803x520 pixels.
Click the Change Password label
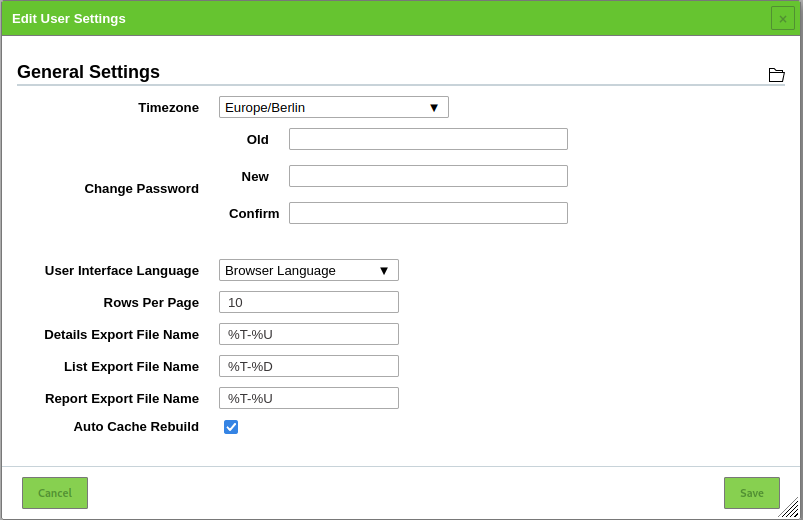141,189
